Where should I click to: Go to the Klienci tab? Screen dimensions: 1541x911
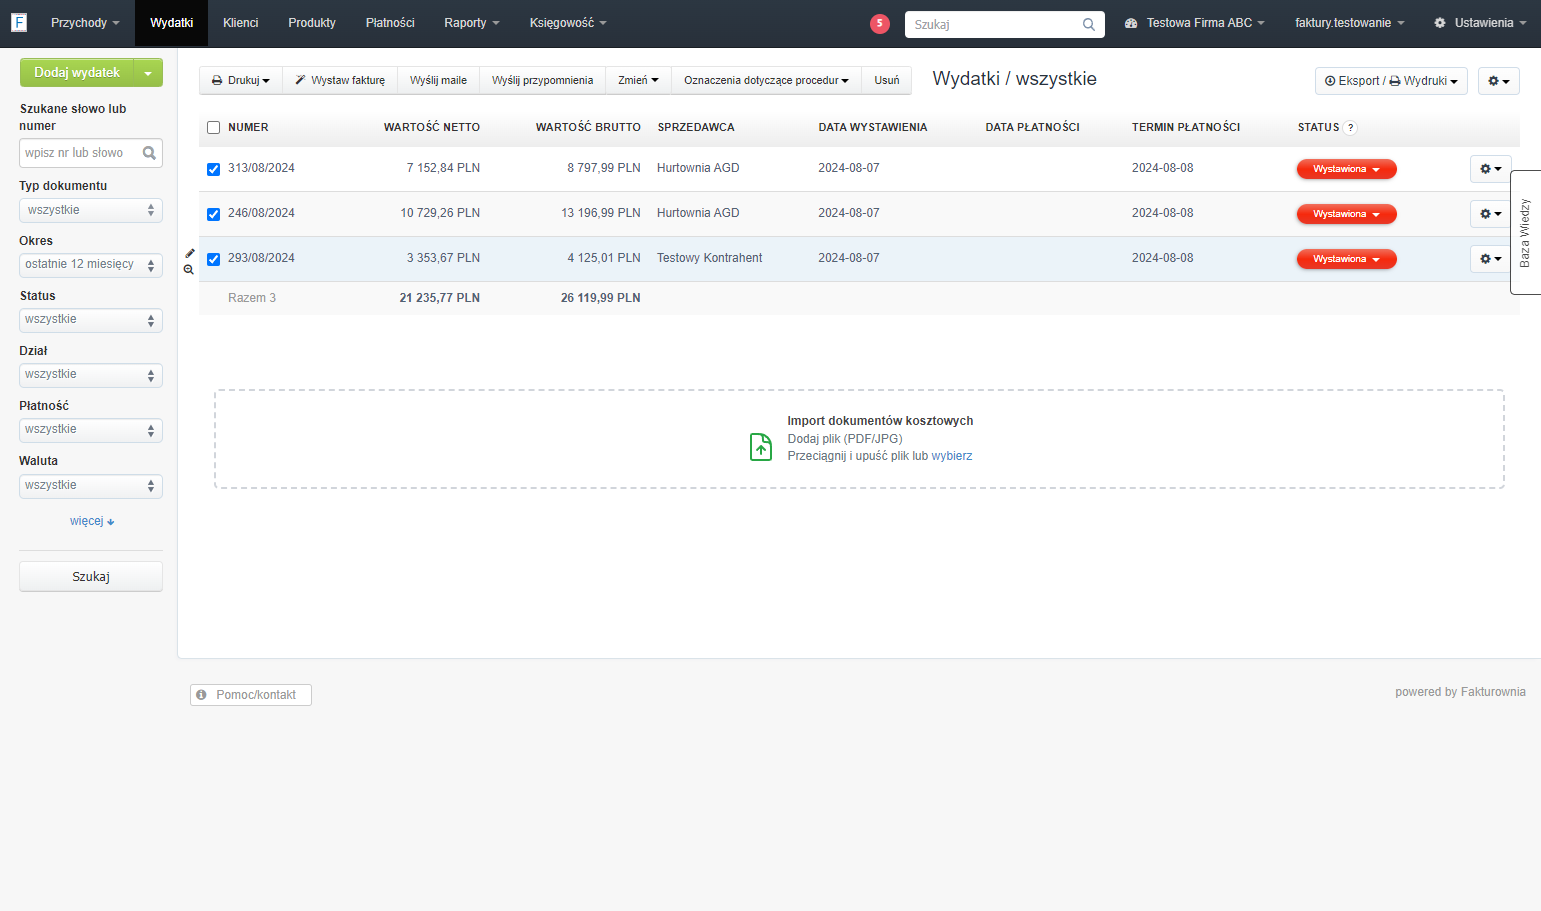(240, 23)
